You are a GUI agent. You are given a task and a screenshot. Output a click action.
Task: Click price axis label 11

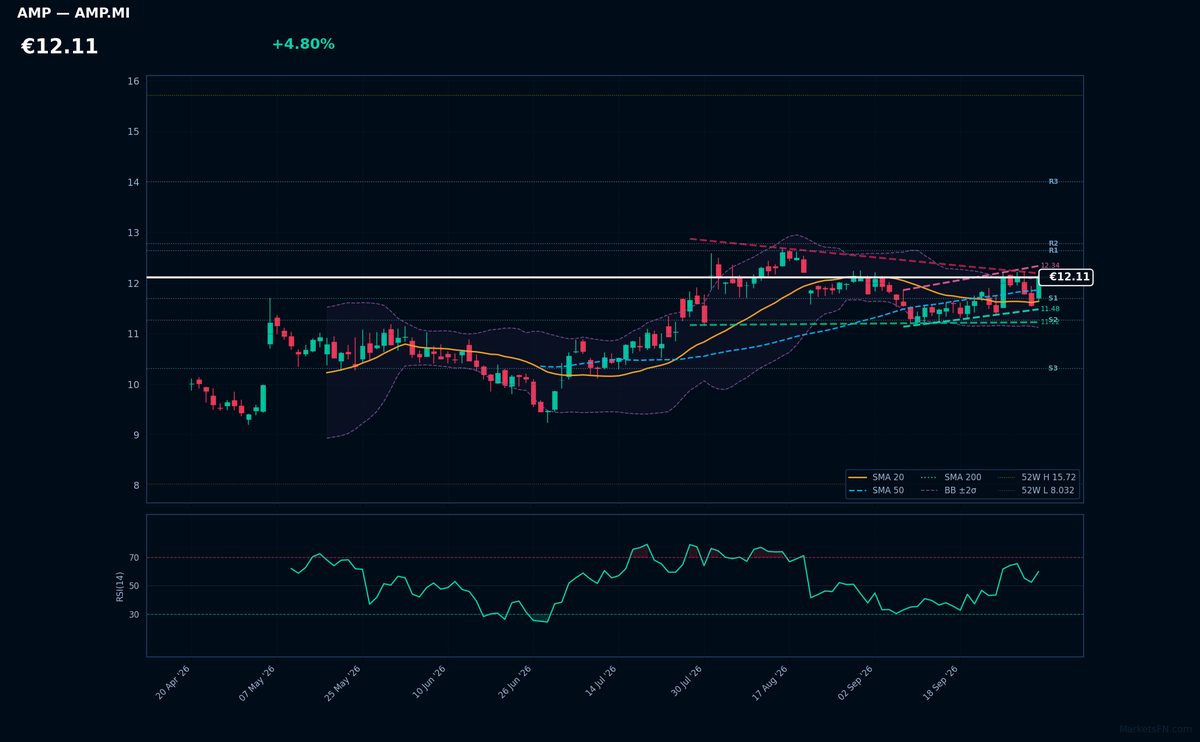click(x=133, y=334)
